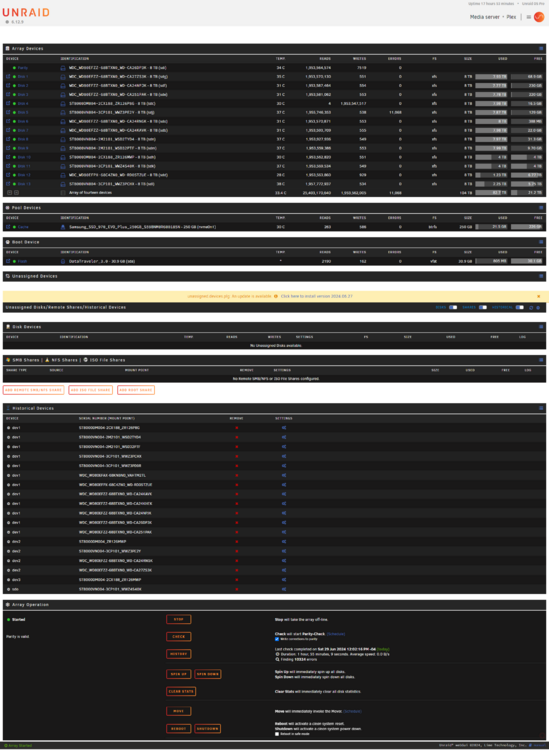Open the browse icon for Disk 4
The height and width of the screenshot is (750, 549).
pos(8,103)
